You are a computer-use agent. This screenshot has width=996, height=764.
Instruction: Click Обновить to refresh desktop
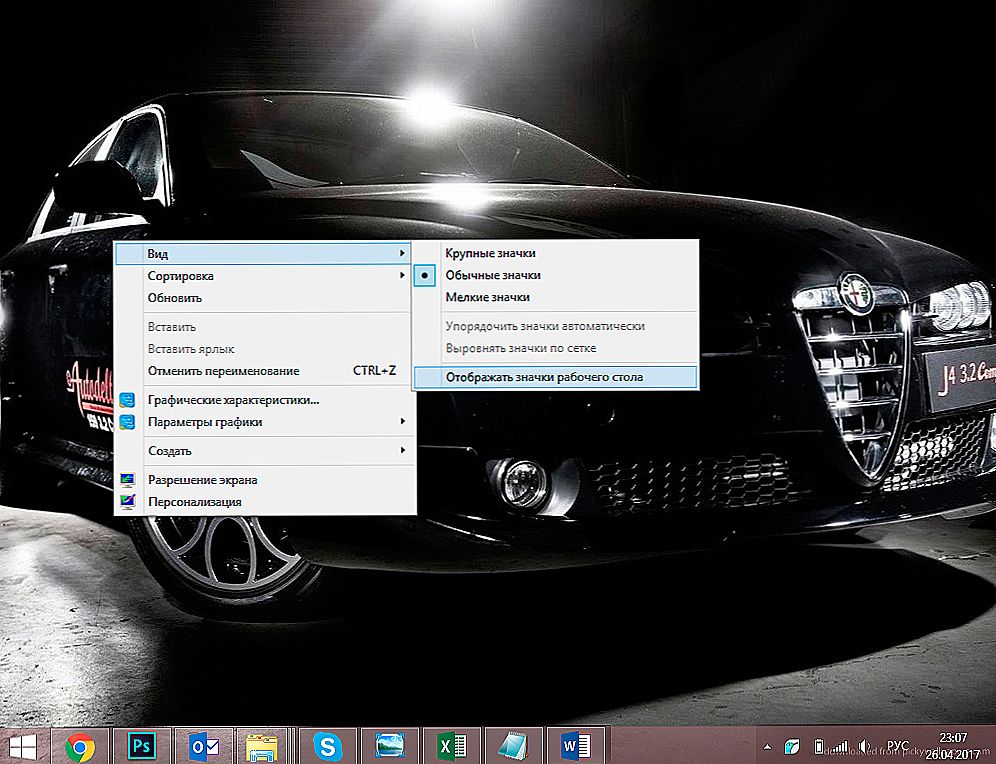coord(264,298)
